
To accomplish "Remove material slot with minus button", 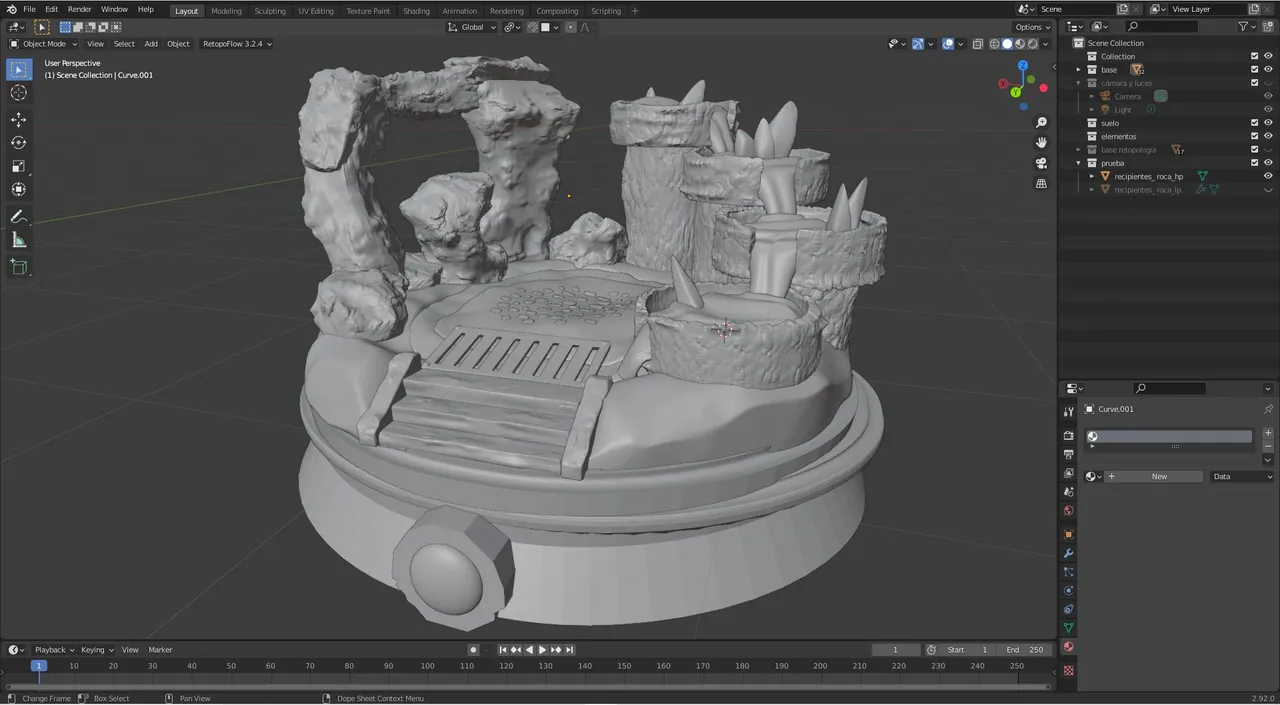I will click(1268, 446).
